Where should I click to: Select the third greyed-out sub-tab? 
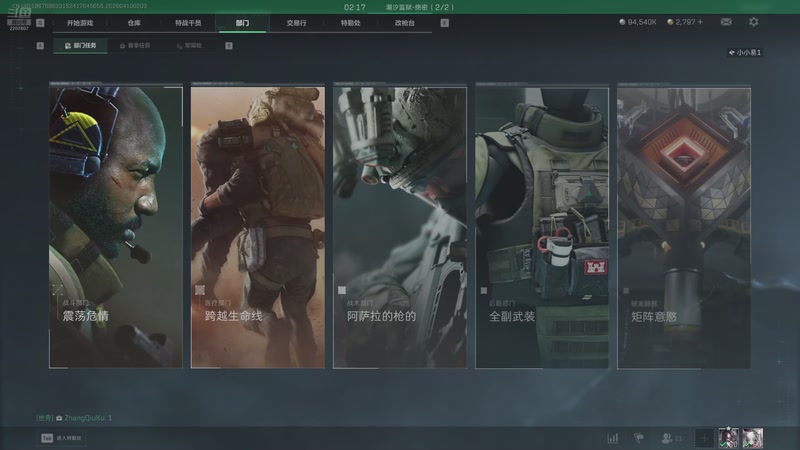point(189,45)
